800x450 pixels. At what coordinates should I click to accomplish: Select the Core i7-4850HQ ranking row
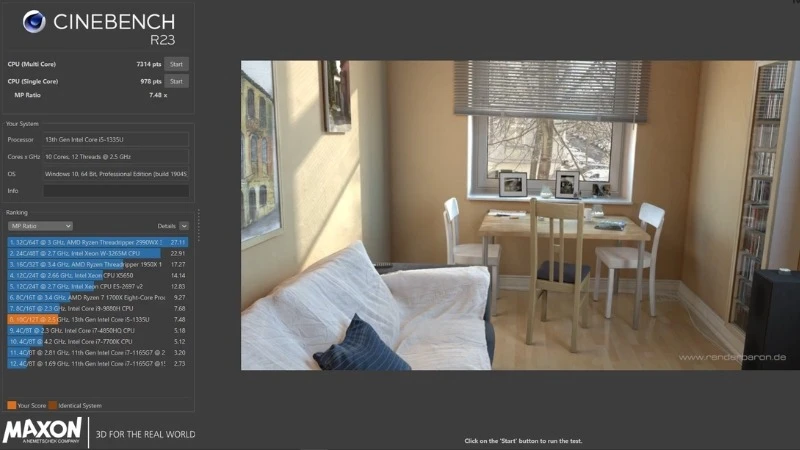(97, 331)
